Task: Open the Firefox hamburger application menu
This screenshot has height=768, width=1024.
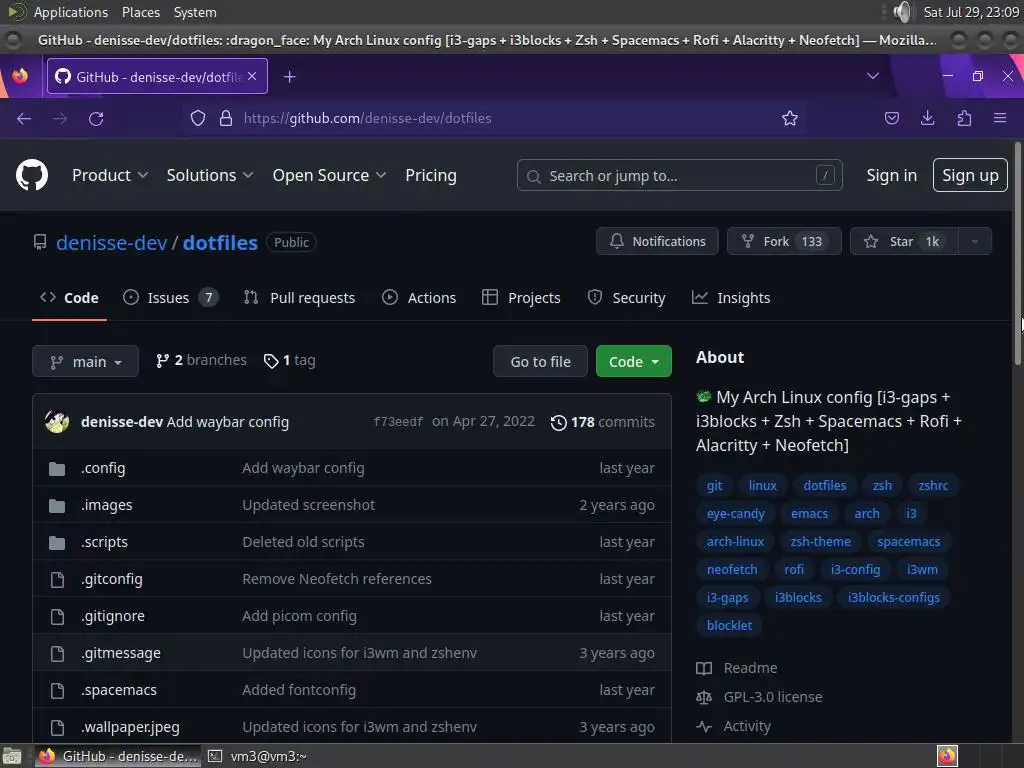Action: (1000, 118)
